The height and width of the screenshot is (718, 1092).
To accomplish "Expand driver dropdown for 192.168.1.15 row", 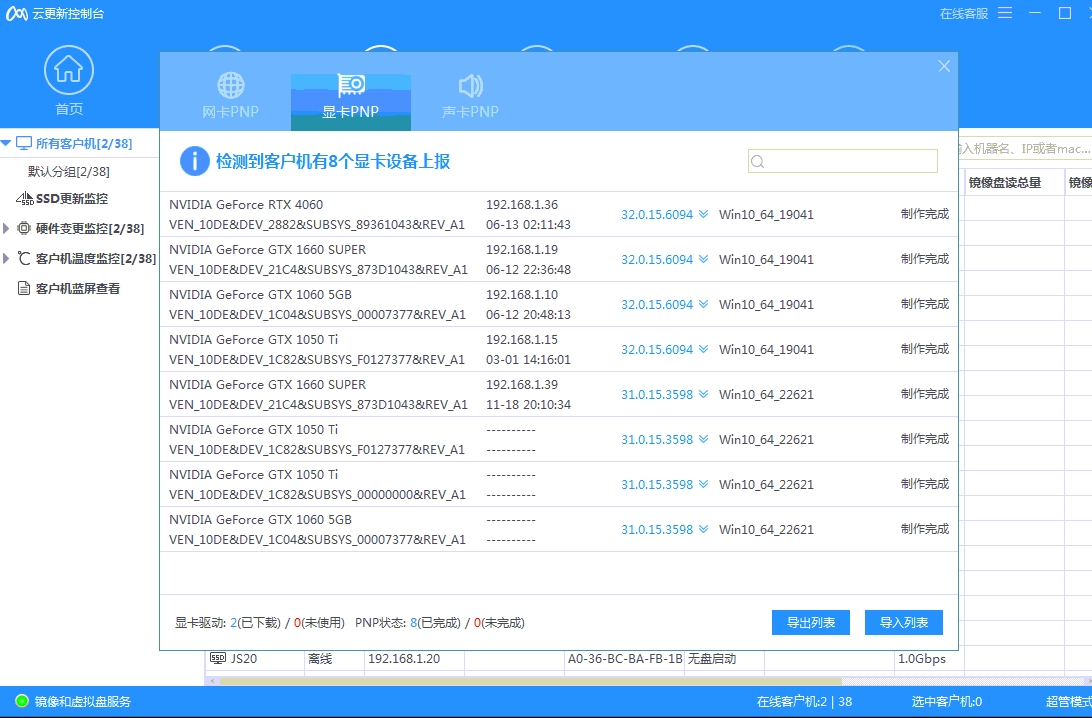I will pos(703,349).
